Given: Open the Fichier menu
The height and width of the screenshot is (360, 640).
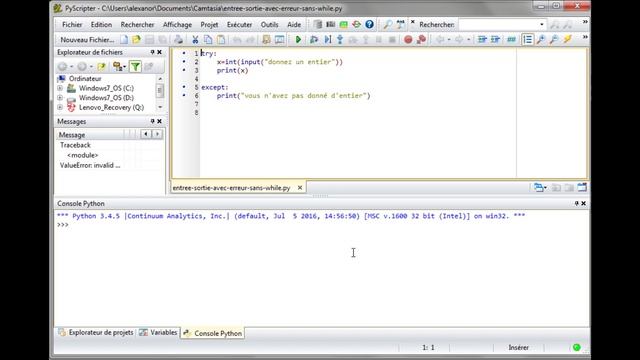Looking at the screenshot, I should pos(72,24).
